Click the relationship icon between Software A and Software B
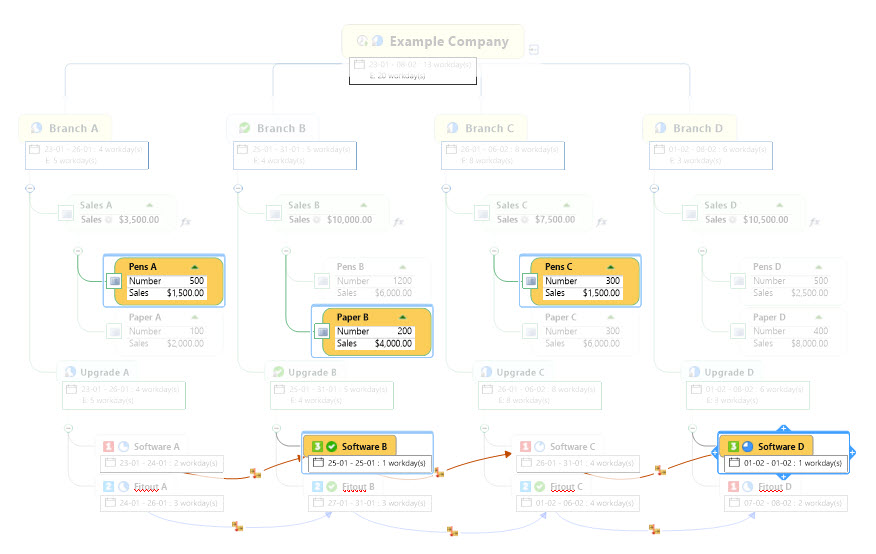Image resolution: width=876 pixels, height=554 pixels. [256, 474]
